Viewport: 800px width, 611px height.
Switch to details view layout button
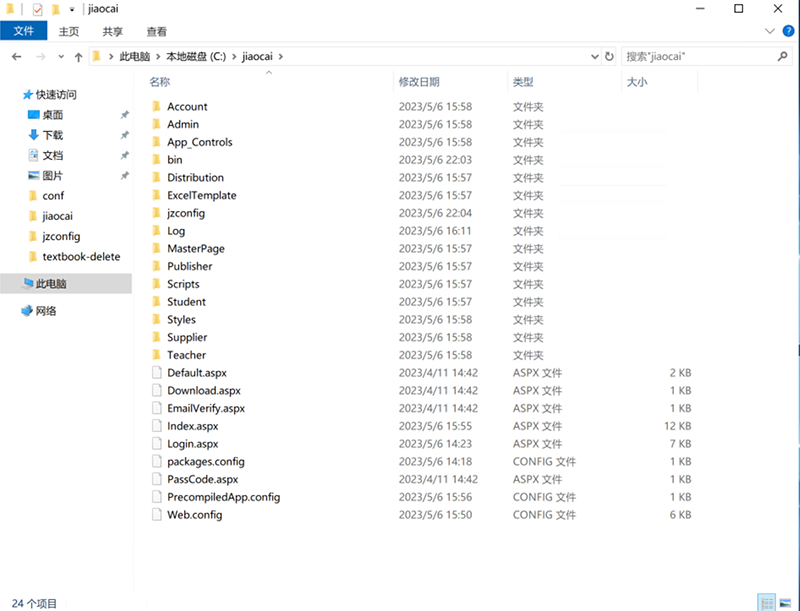click(x=766, y=603)
